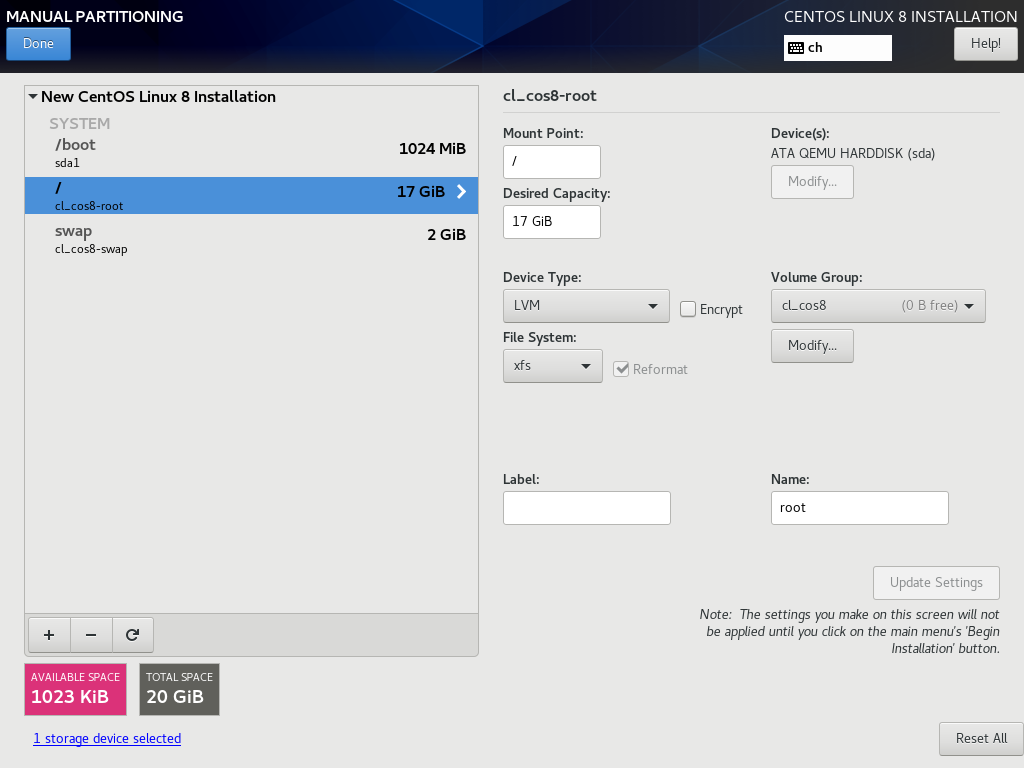
Task: Open the File System xfs dropdown
Action: coord(552,366)
